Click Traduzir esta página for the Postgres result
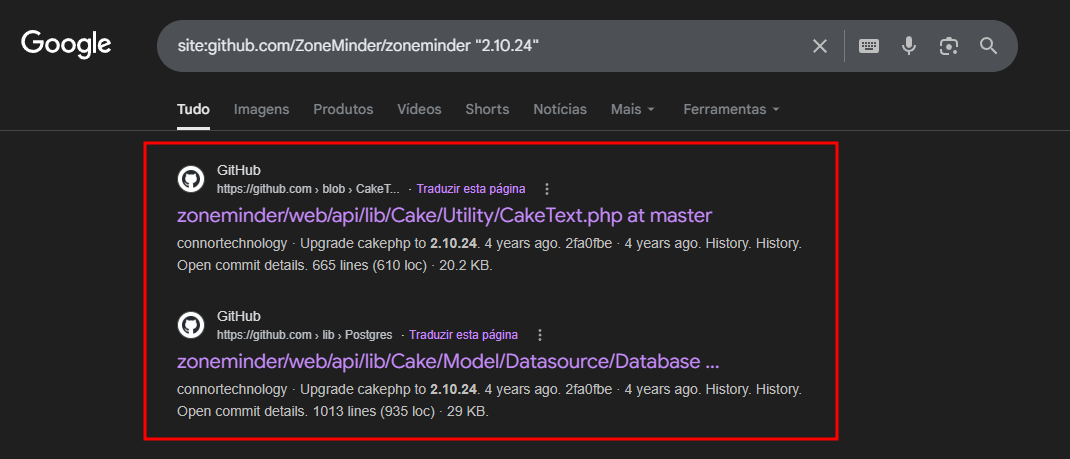 tap(463, 335)
